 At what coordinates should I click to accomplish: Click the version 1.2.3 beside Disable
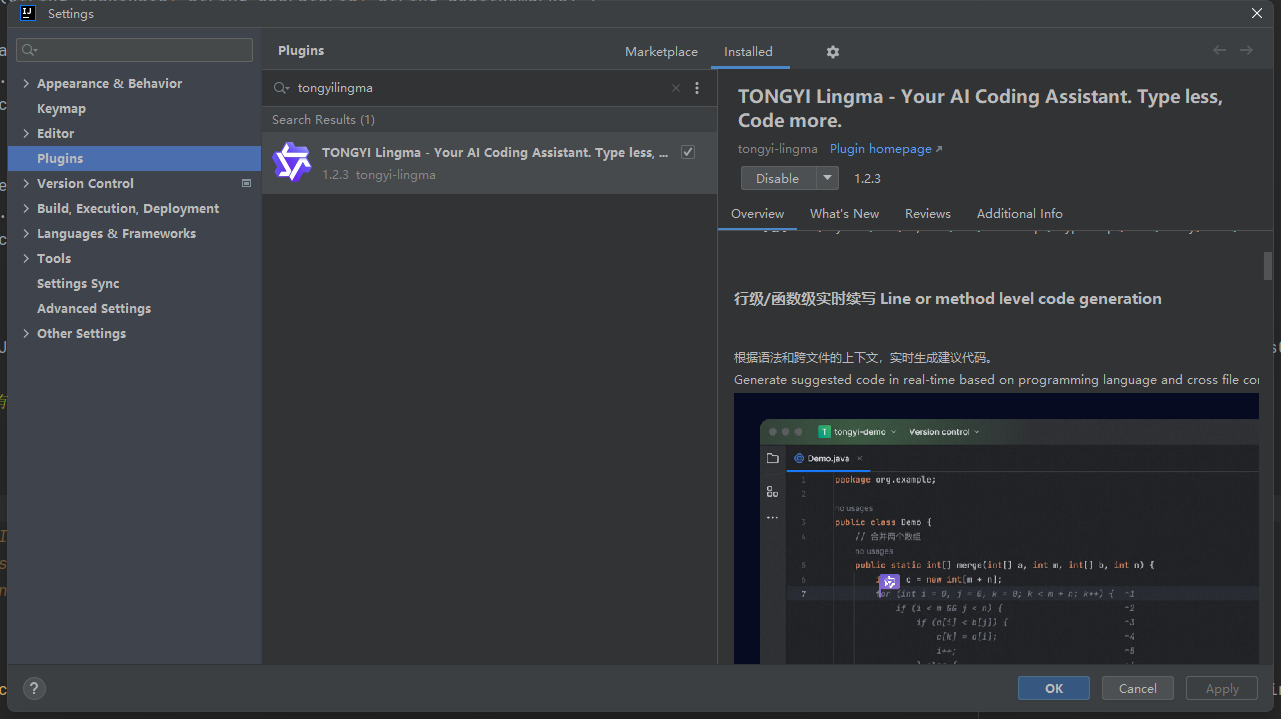click(867, 179)
